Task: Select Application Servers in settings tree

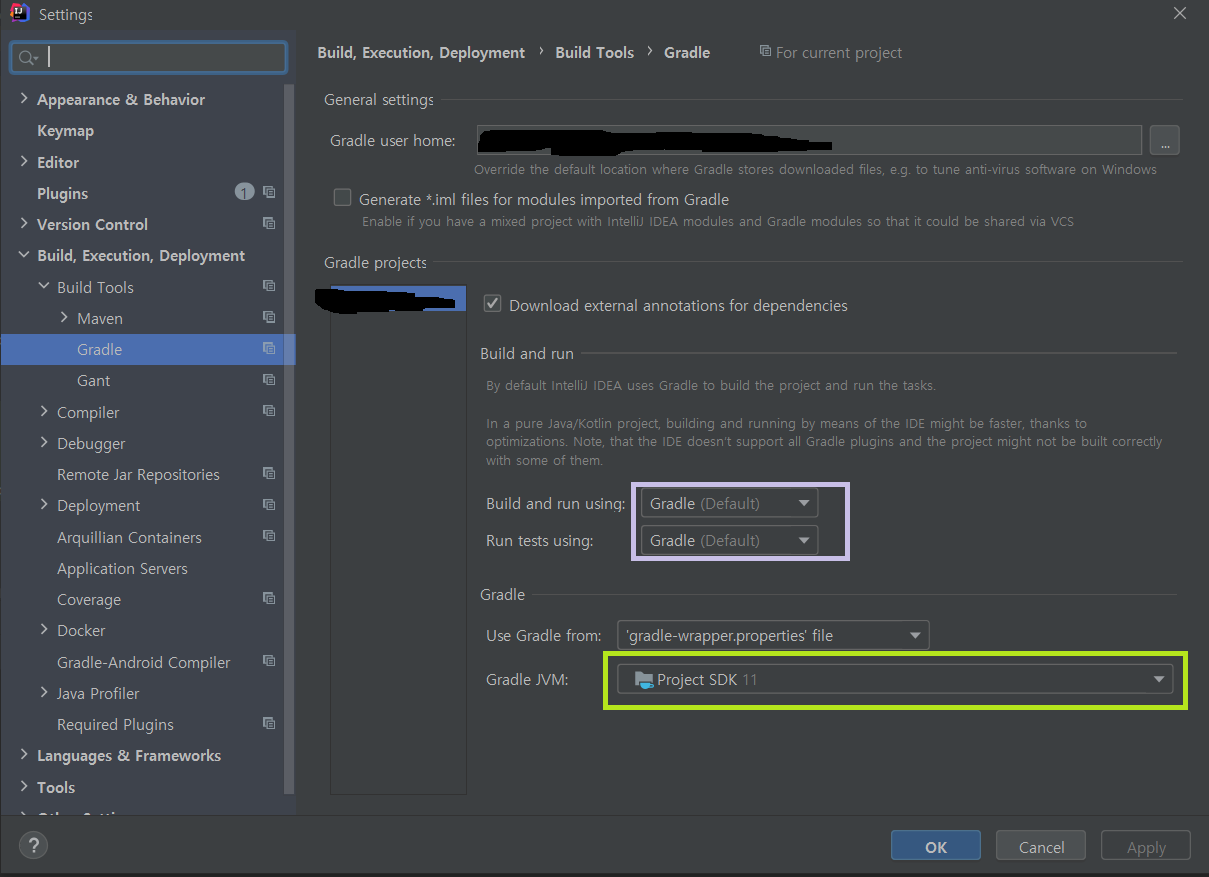Action: click(122, 568)
